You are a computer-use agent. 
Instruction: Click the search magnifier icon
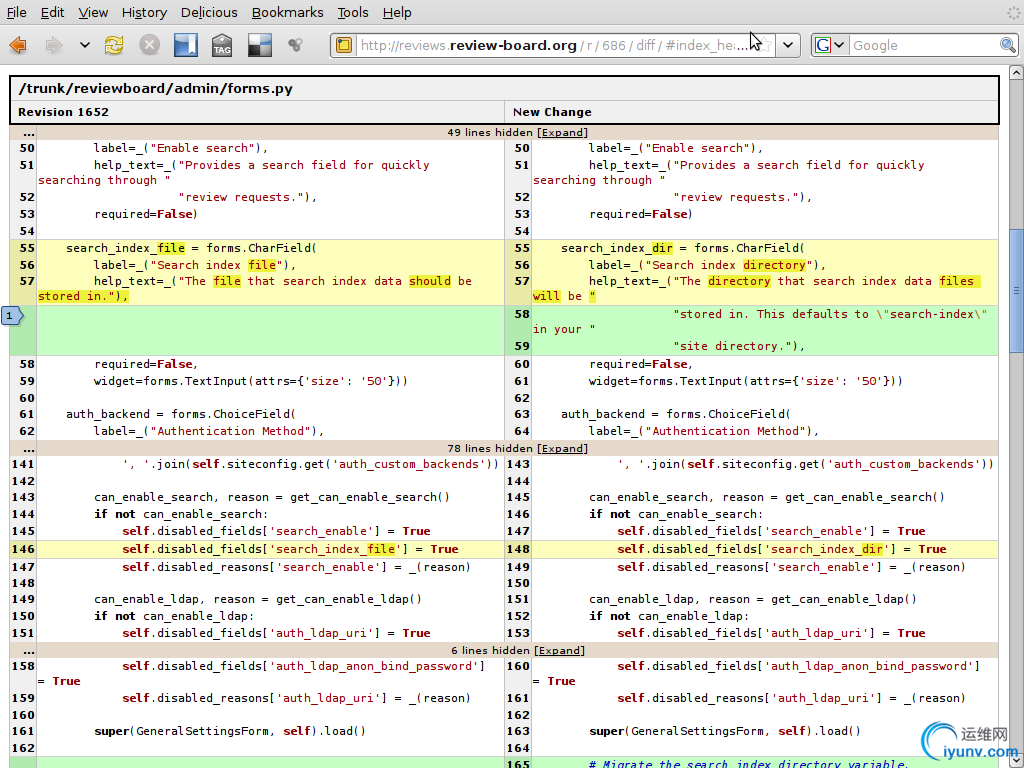(1008, 45)
